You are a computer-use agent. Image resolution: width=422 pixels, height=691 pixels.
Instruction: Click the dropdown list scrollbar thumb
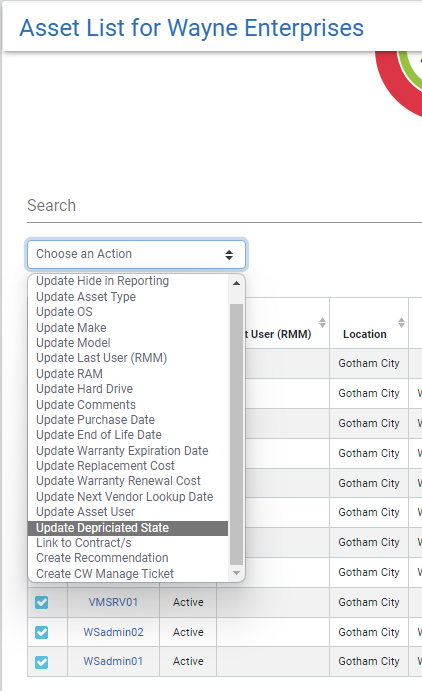[x=237, y=434]
